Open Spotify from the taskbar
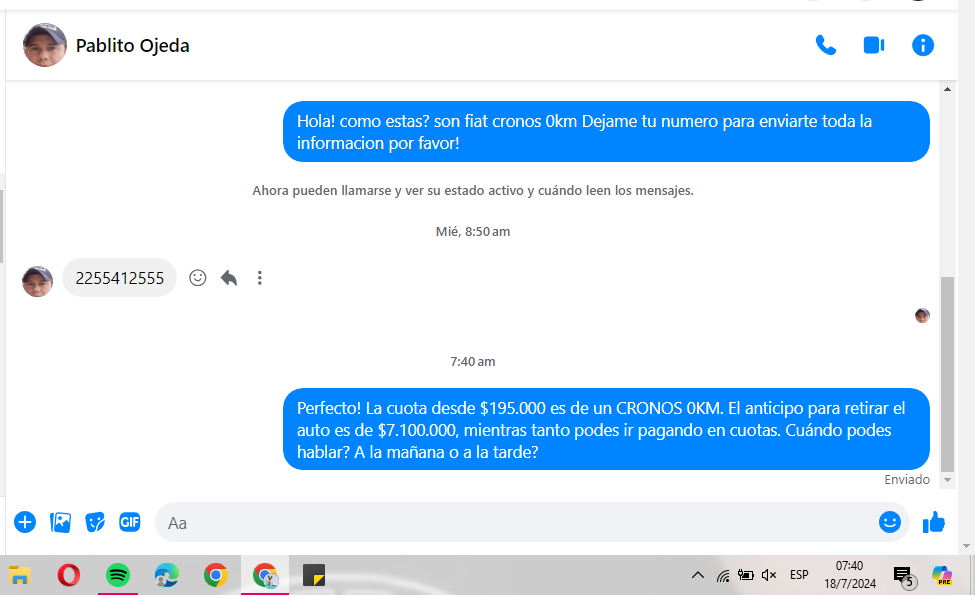The image size is (975, 595). (x=118, y=575)
